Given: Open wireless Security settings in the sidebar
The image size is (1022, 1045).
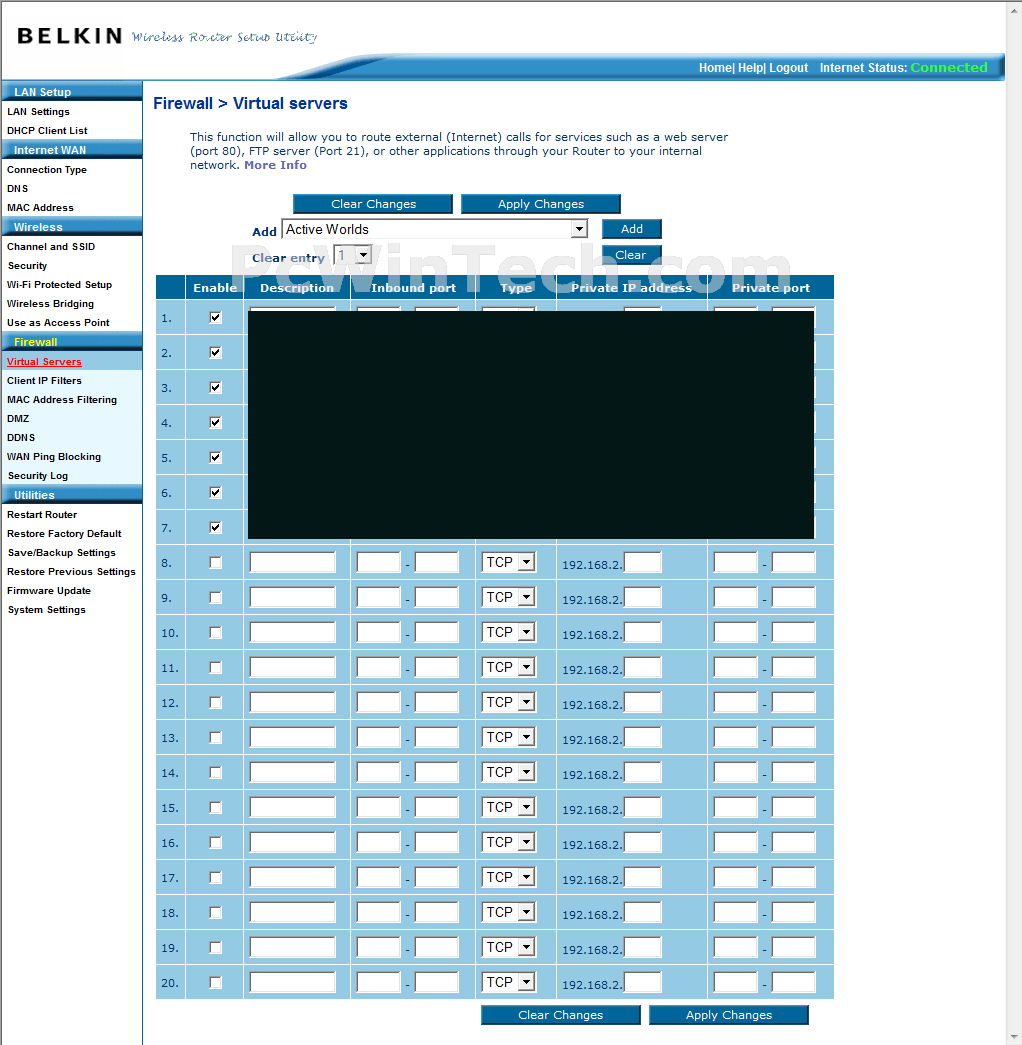Looking at the screenshot, I should 27,266.
